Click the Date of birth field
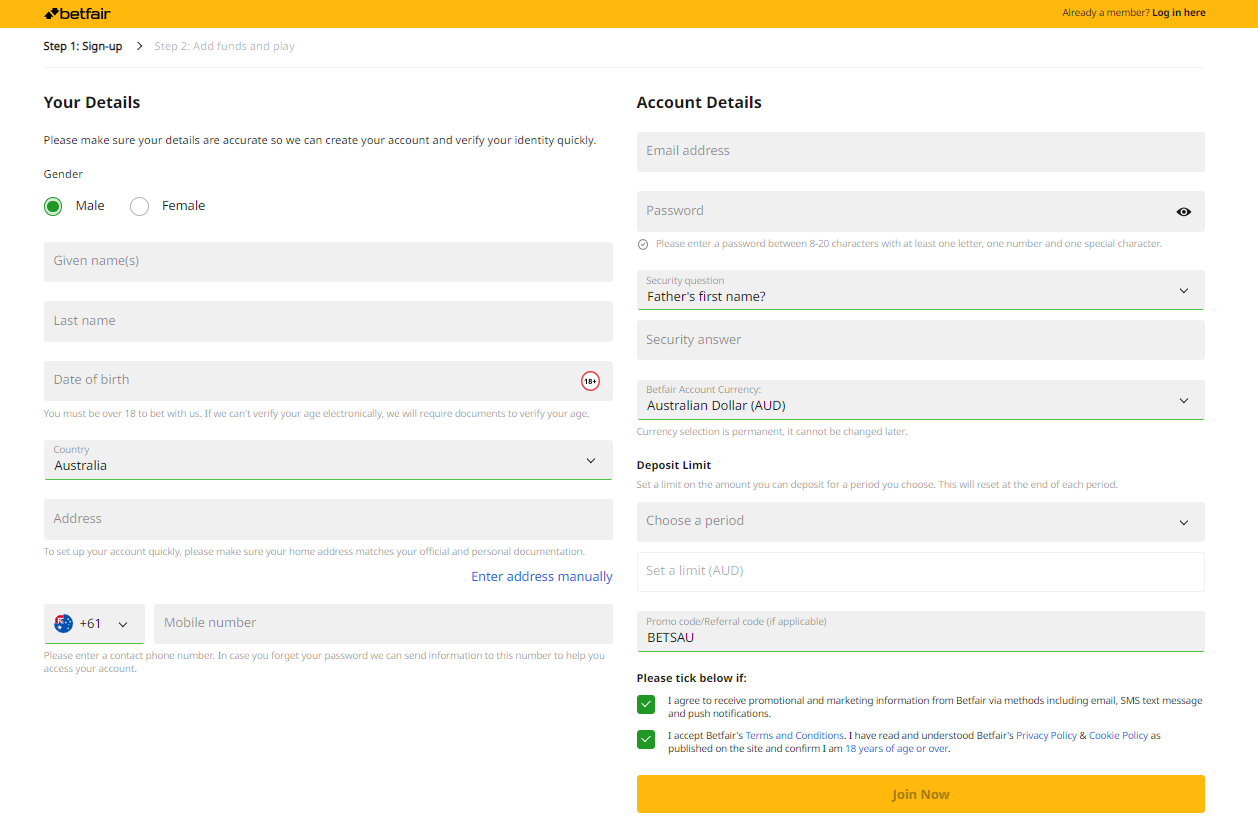1258x830 pixels. click(x=328, y=381)
